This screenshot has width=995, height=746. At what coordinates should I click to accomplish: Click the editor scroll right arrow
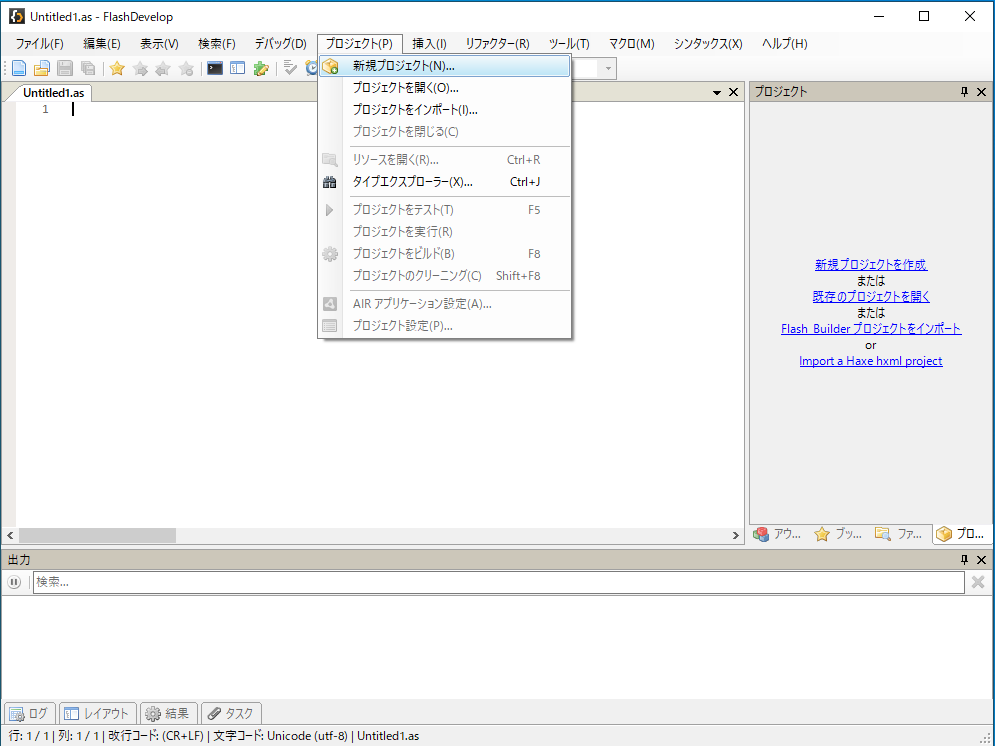point(736,535)
